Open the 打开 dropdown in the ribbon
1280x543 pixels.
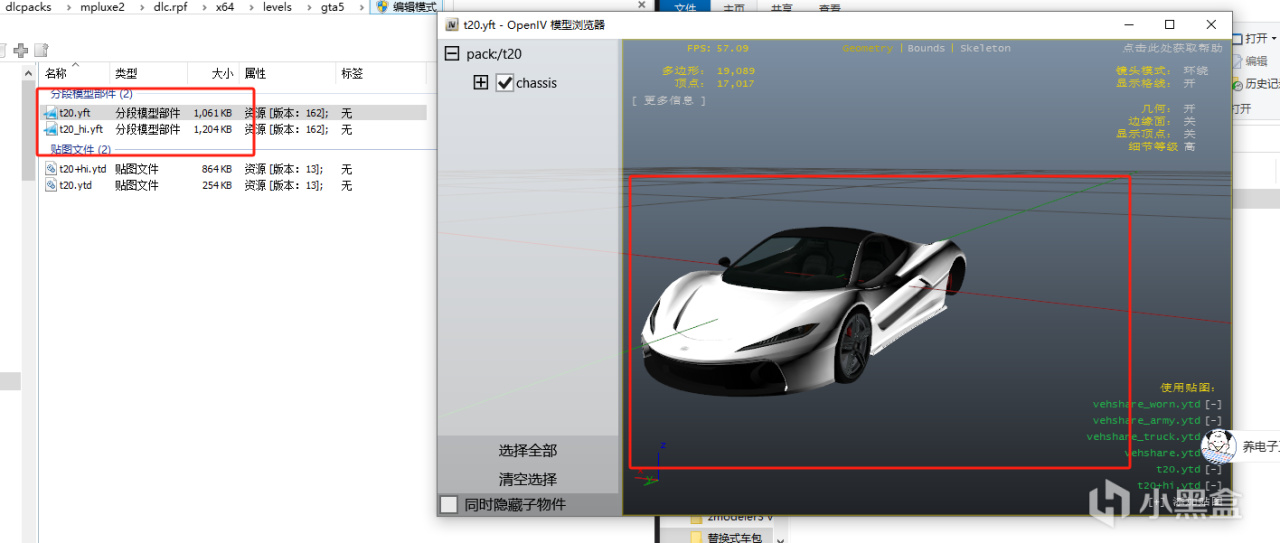point(1261,39)
